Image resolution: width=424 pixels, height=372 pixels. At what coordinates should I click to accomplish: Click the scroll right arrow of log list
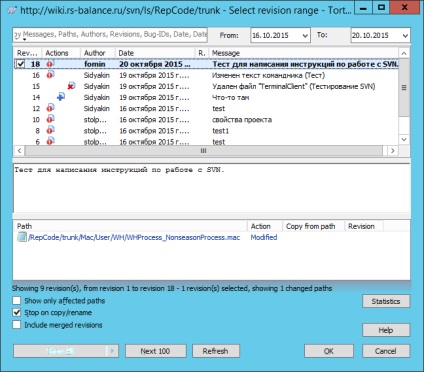(393, 151)
